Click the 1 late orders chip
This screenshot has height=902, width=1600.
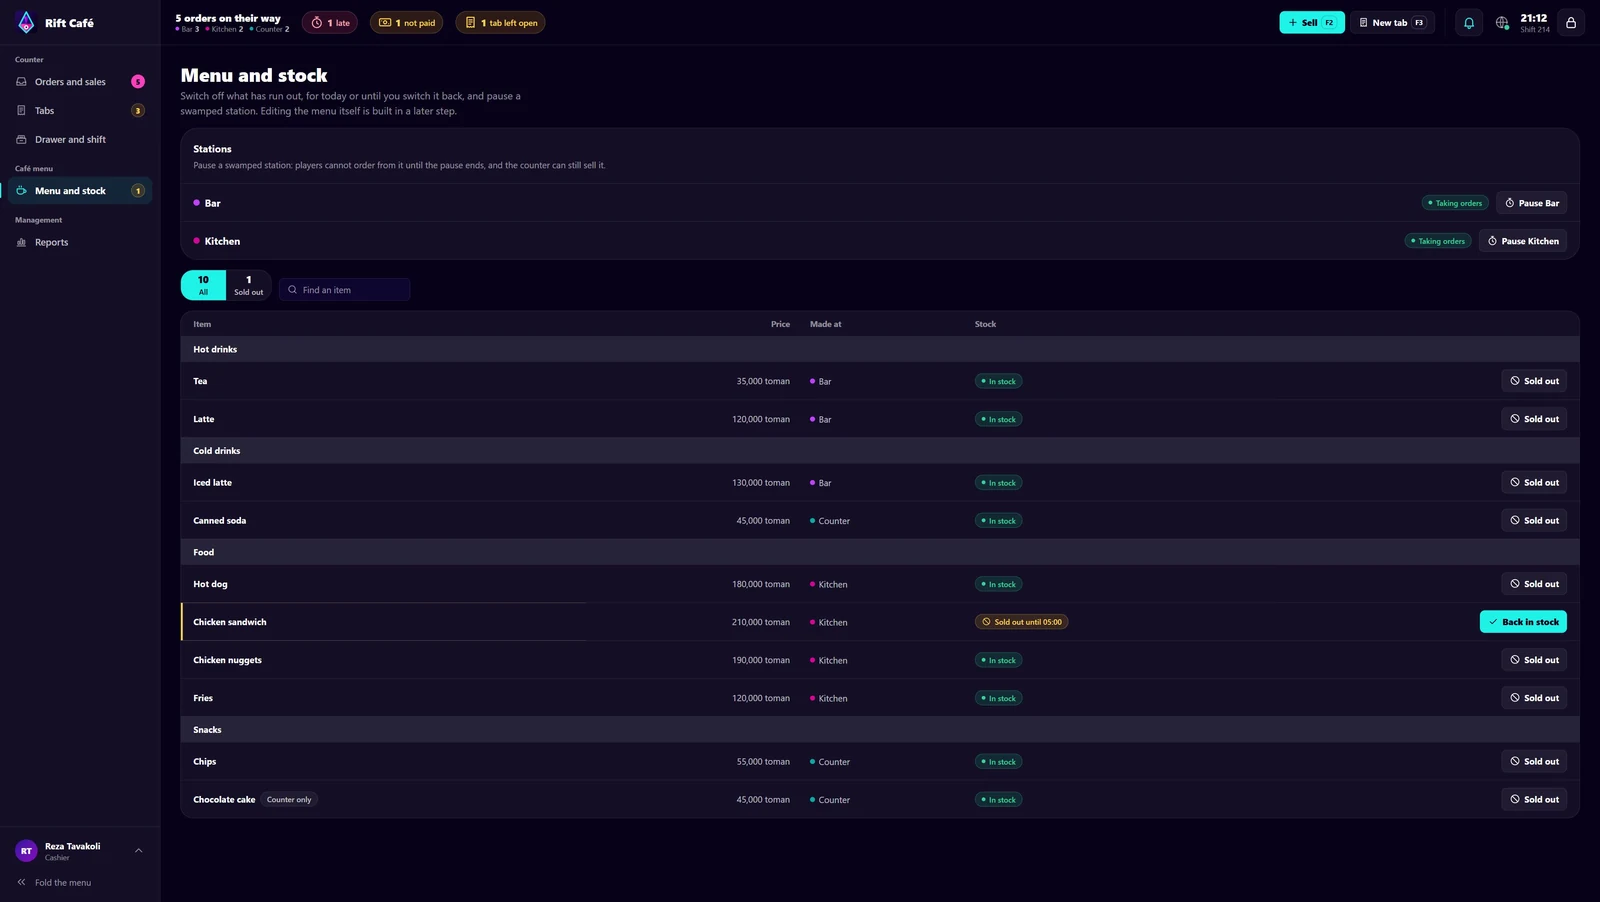330,22
